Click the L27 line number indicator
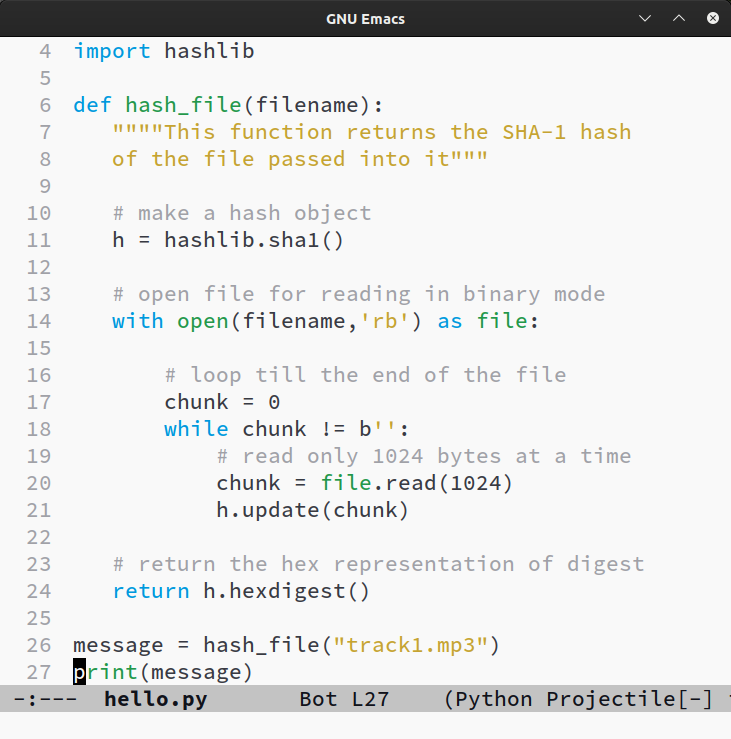731x739 pixels. pos(370,699)
